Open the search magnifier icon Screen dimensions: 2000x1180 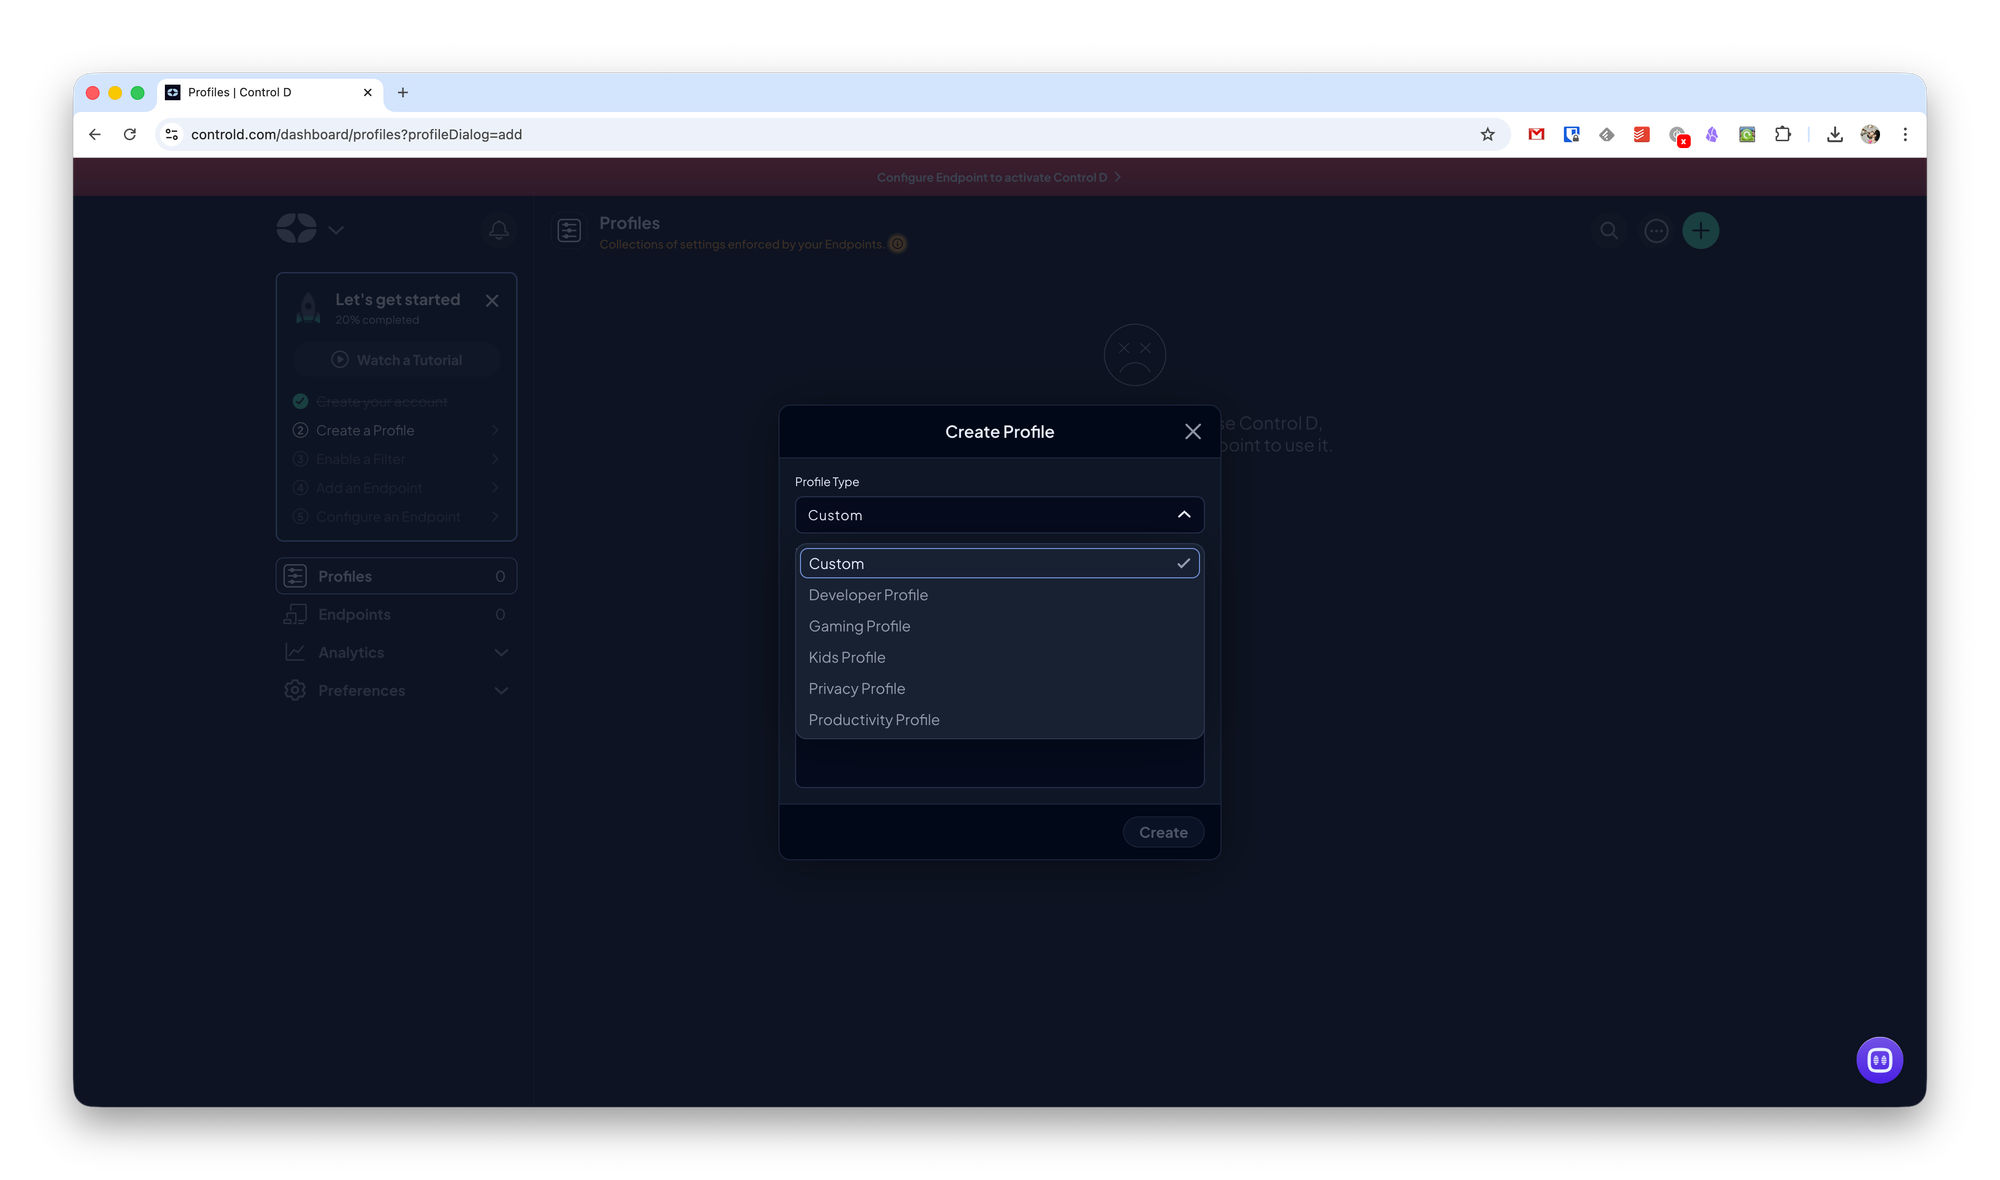point(1608,231)
